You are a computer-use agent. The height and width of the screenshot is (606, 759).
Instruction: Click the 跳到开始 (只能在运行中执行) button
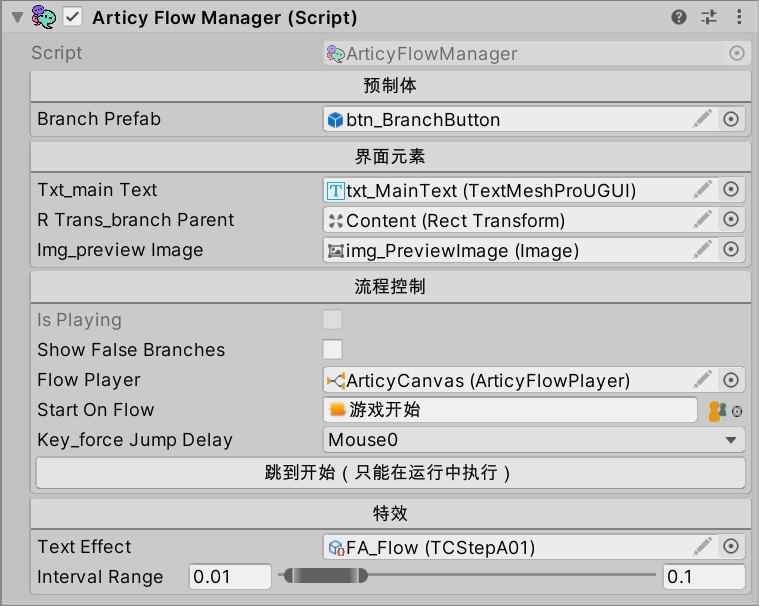pos(390,472)
